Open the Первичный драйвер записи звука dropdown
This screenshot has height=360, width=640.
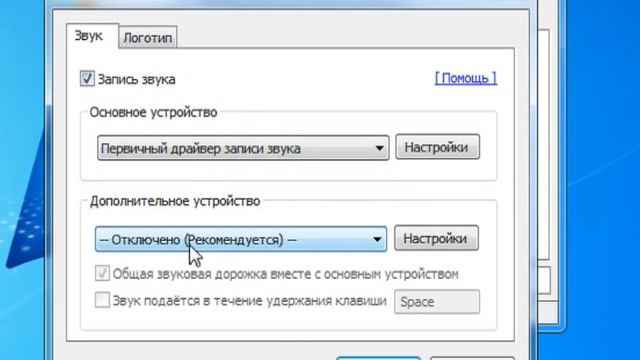pyautogui.click(x=243, y=148)
